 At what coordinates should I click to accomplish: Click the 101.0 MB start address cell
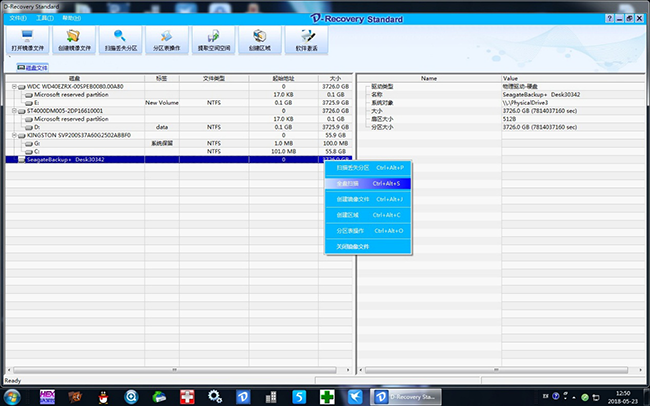point(284,152)
